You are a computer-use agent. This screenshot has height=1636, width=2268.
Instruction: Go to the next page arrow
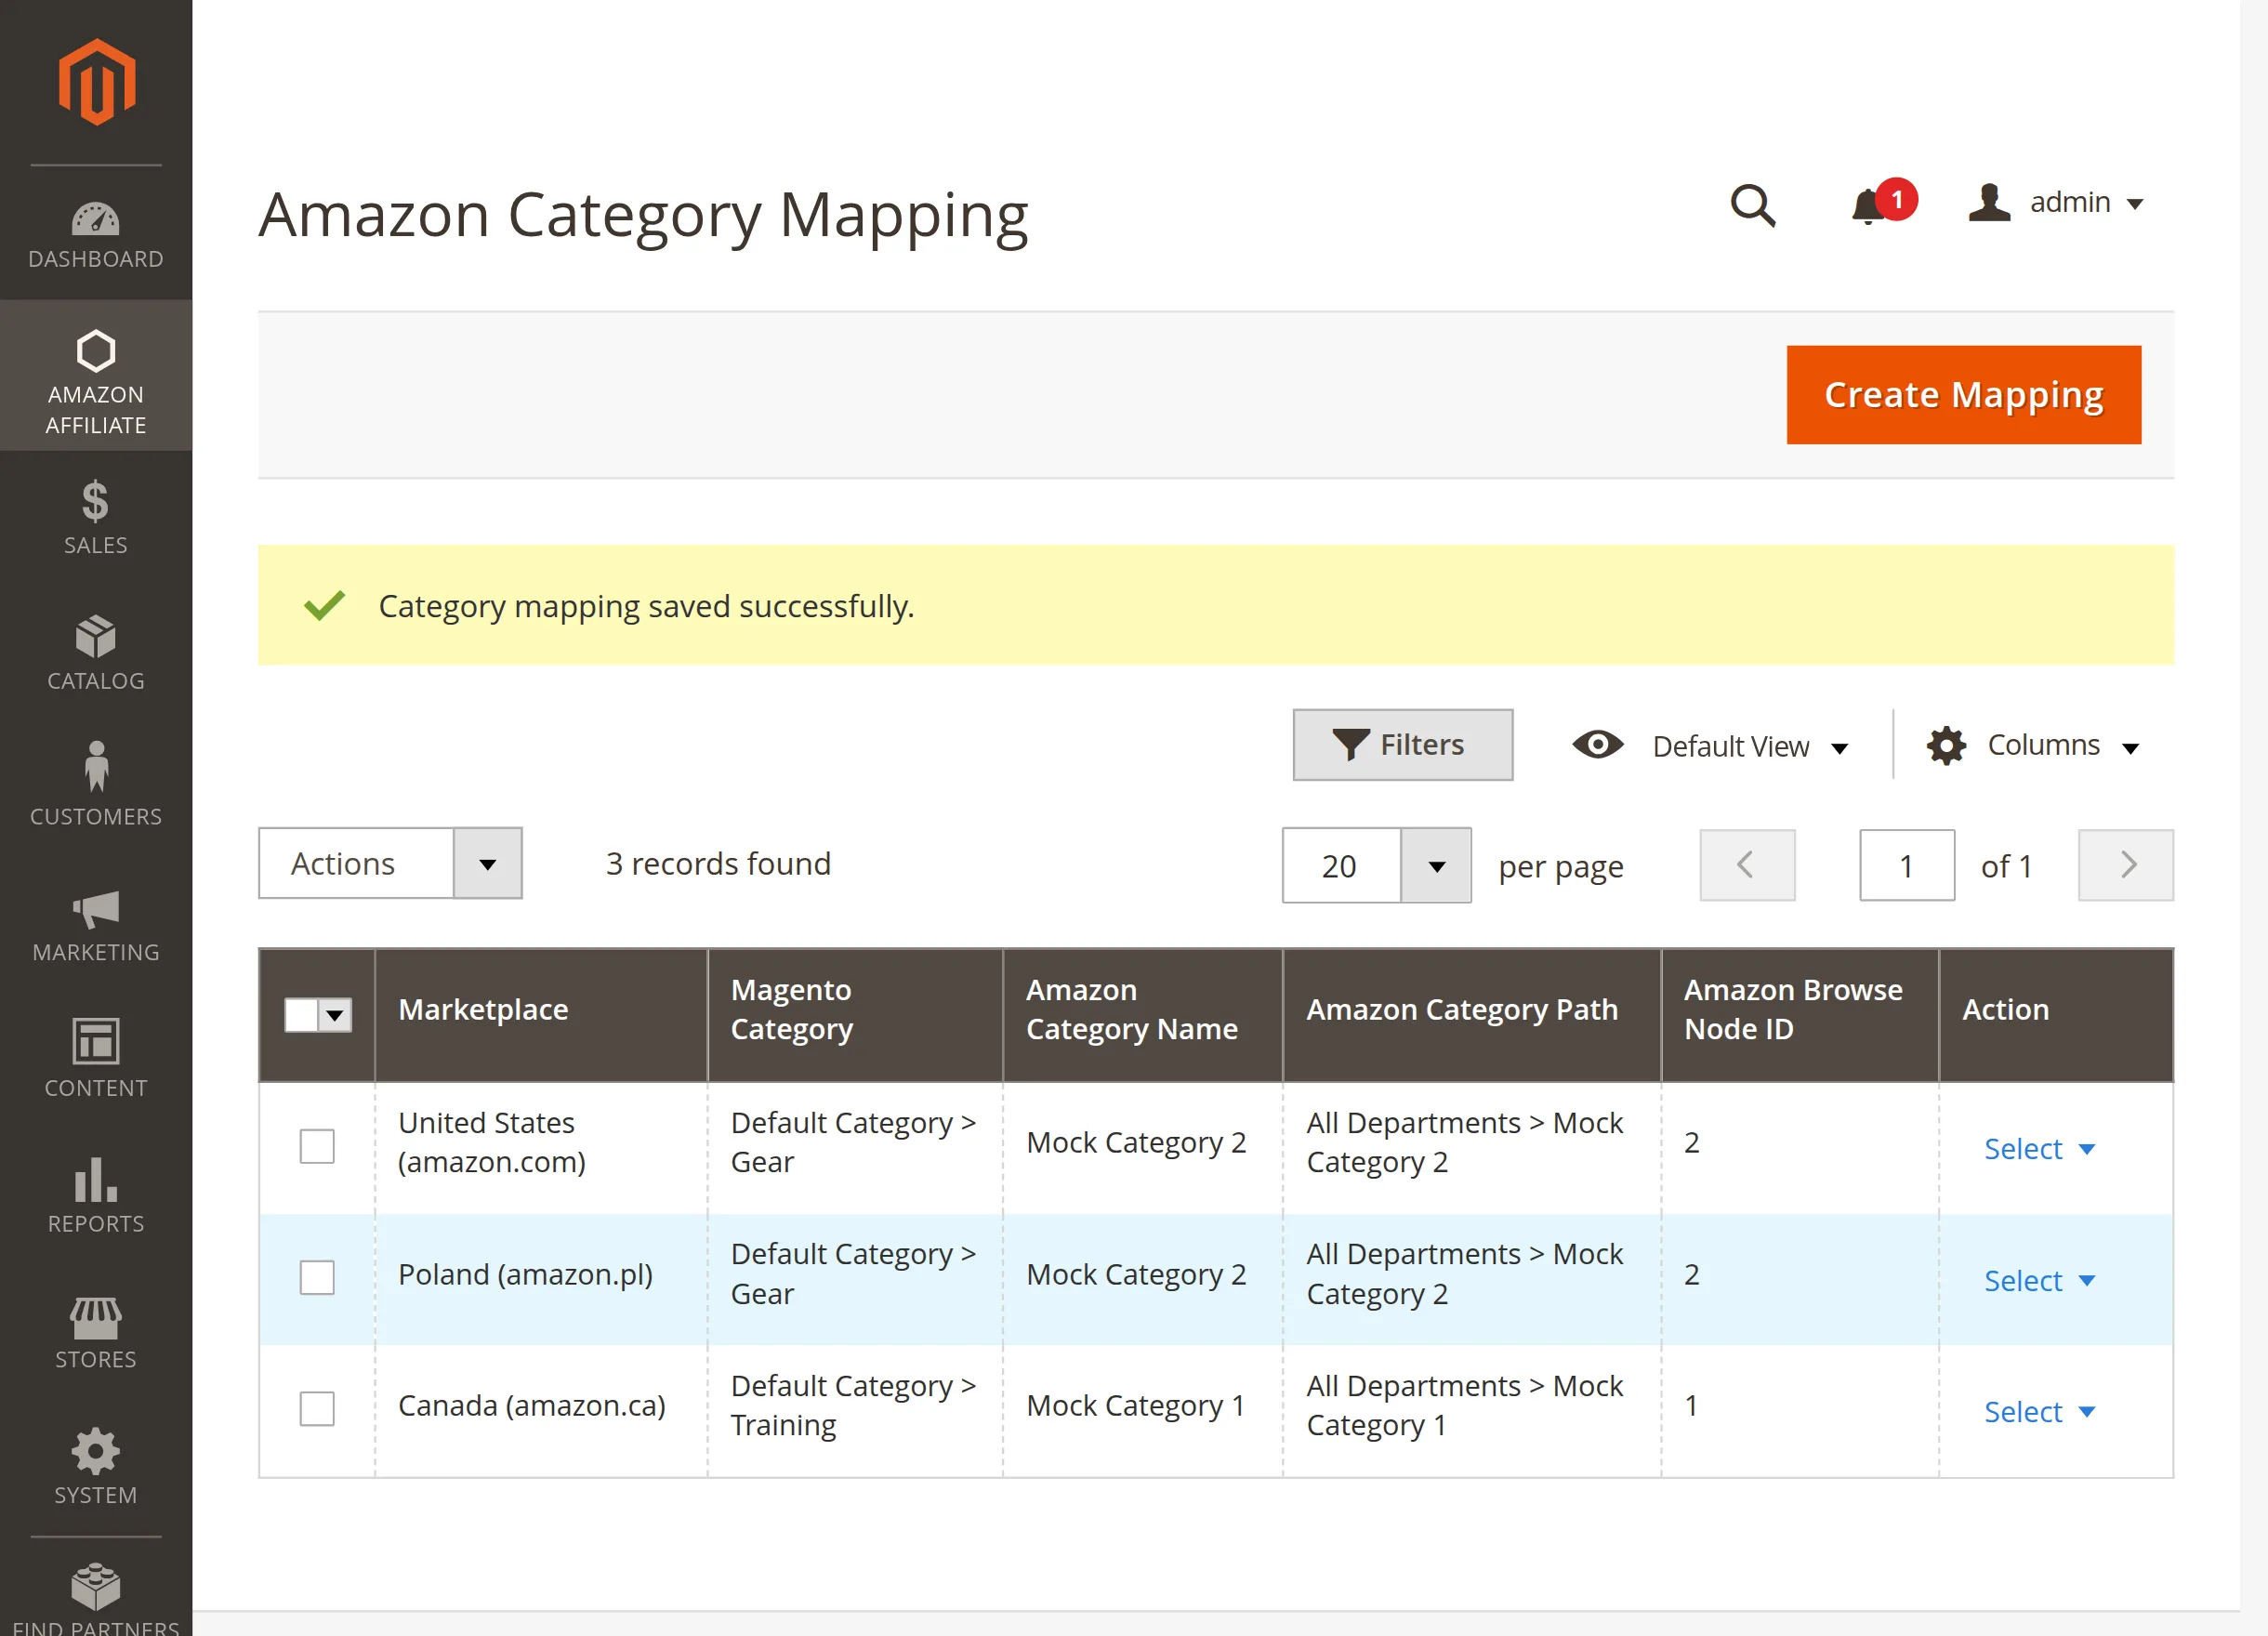pos(2126,865)
